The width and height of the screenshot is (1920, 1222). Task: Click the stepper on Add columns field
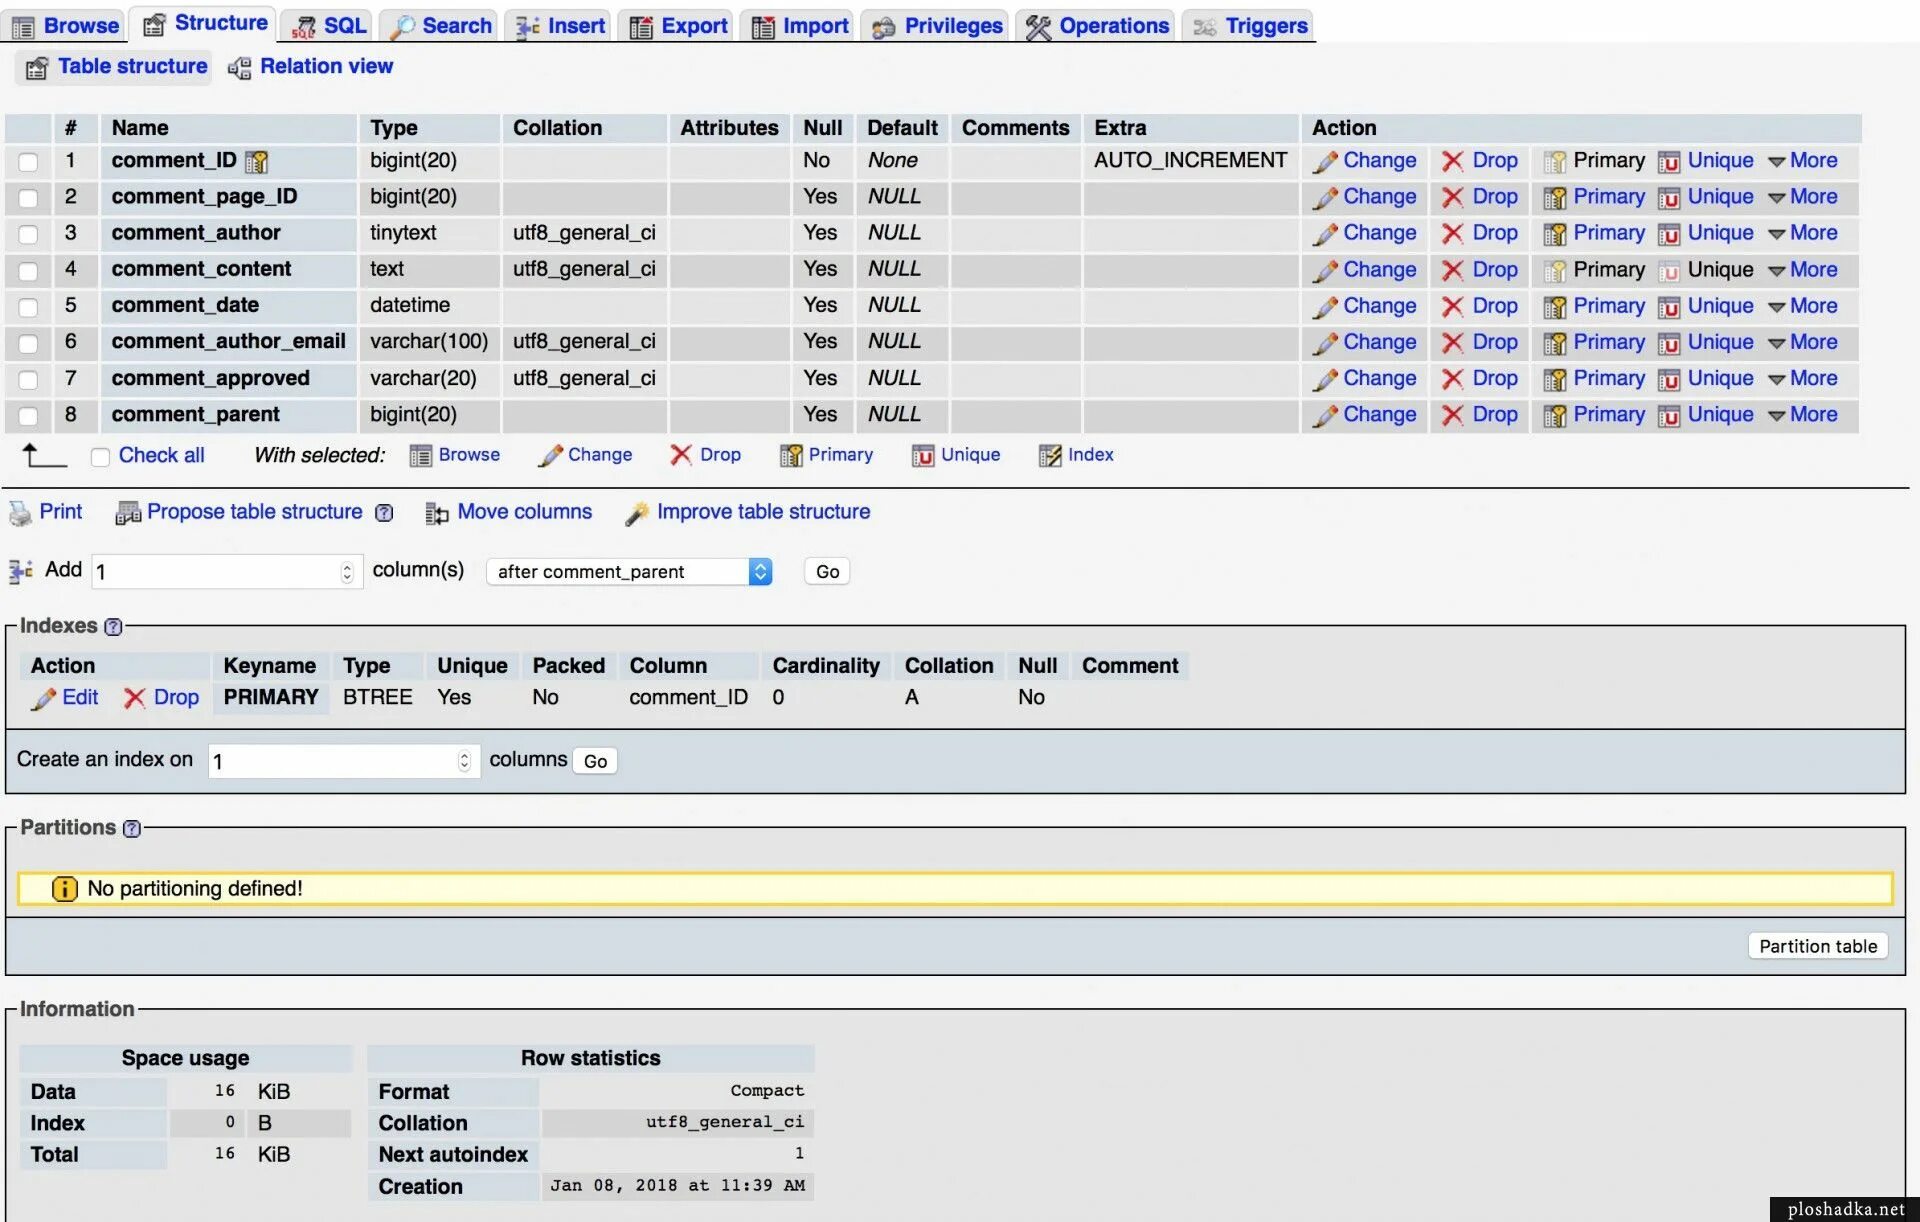pyautogui.click(x=346, y=572)
